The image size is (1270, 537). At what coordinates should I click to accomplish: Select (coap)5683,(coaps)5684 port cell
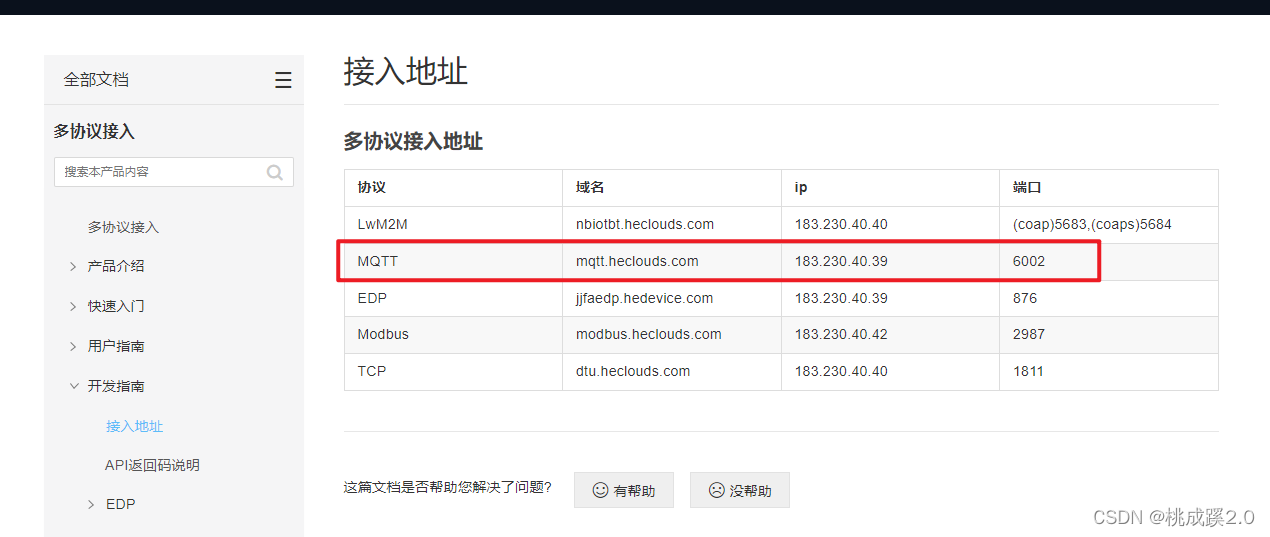(1109, 224)
